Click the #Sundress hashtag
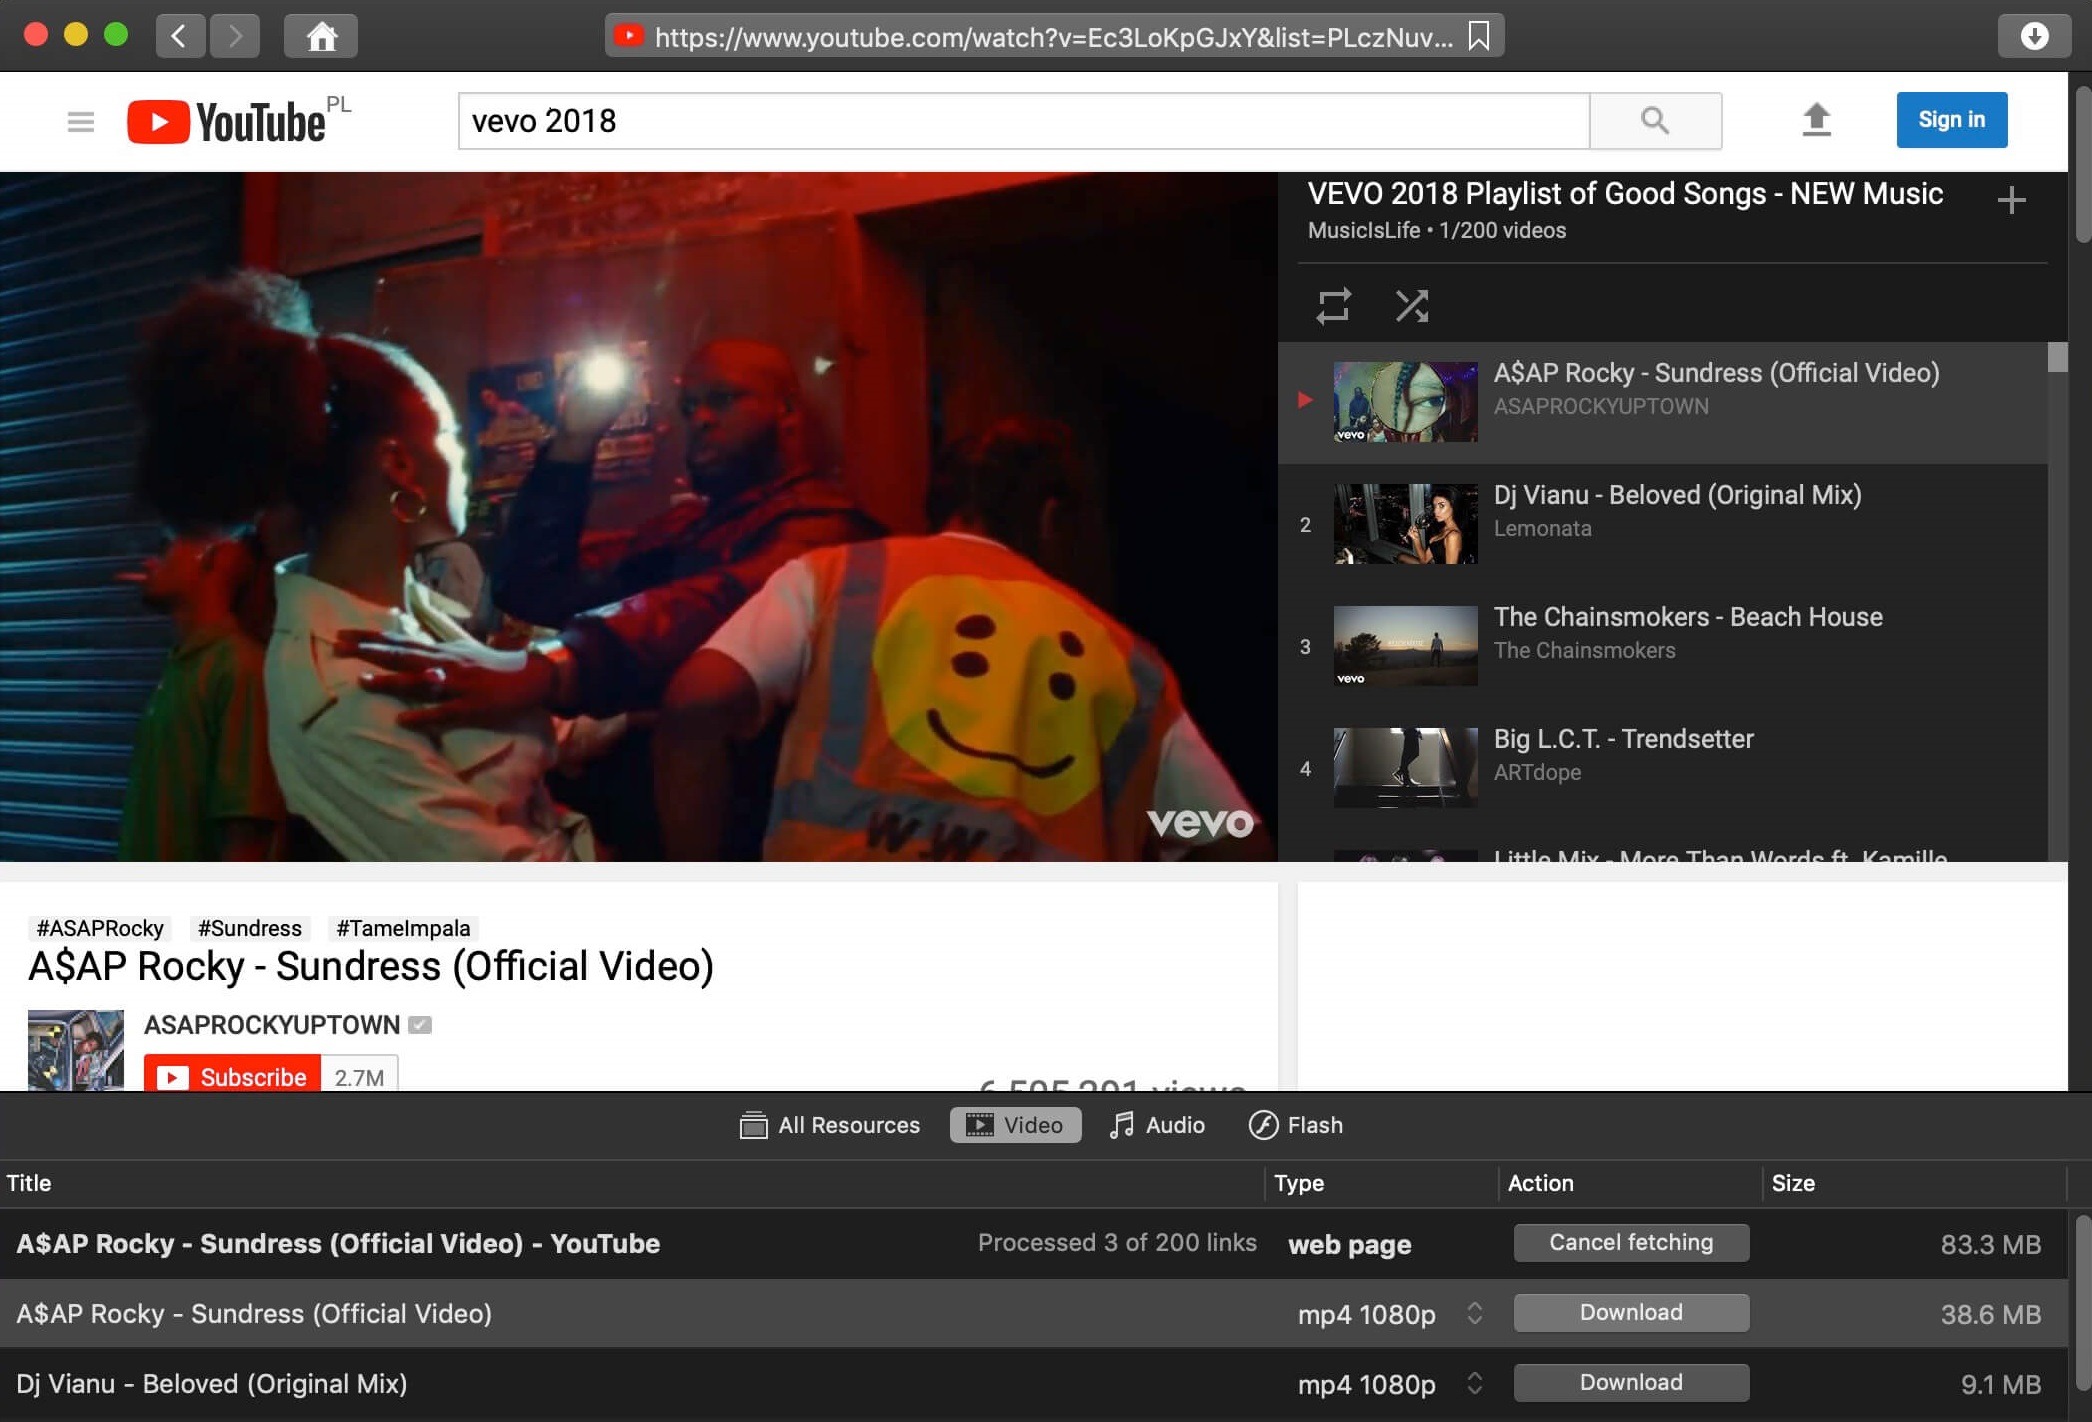The height and width of the screenshot is (1422, 2092). (x=250, y=928)
